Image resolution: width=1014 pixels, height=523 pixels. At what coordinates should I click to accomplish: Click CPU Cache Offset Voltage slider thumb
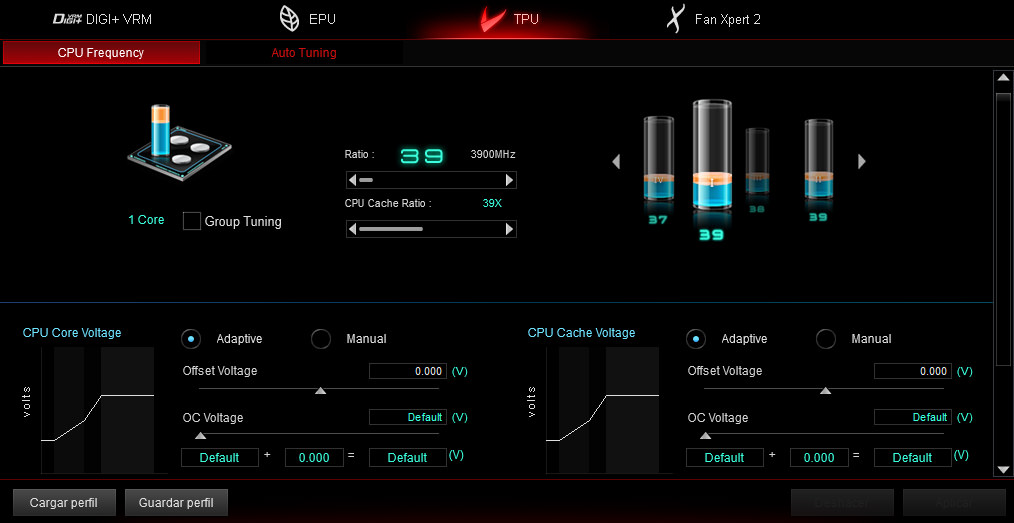(825, 390)
